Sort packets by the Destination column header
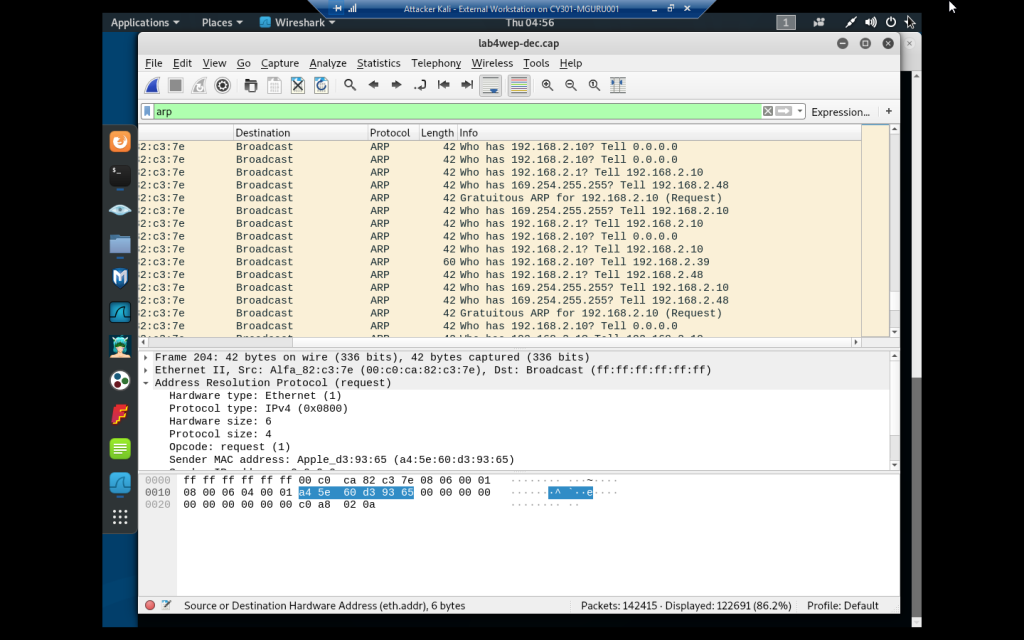Screen dimensions: 1024x640 (x=301, y=133)
